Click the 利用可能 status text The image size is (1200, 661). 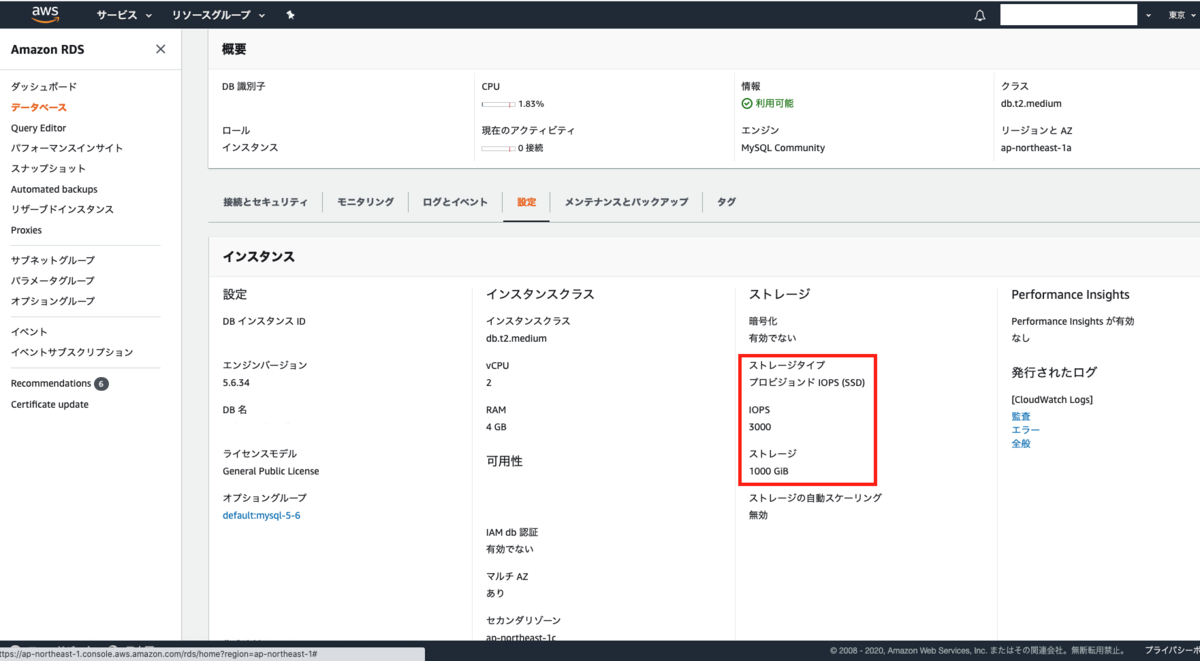coord(774,104)
